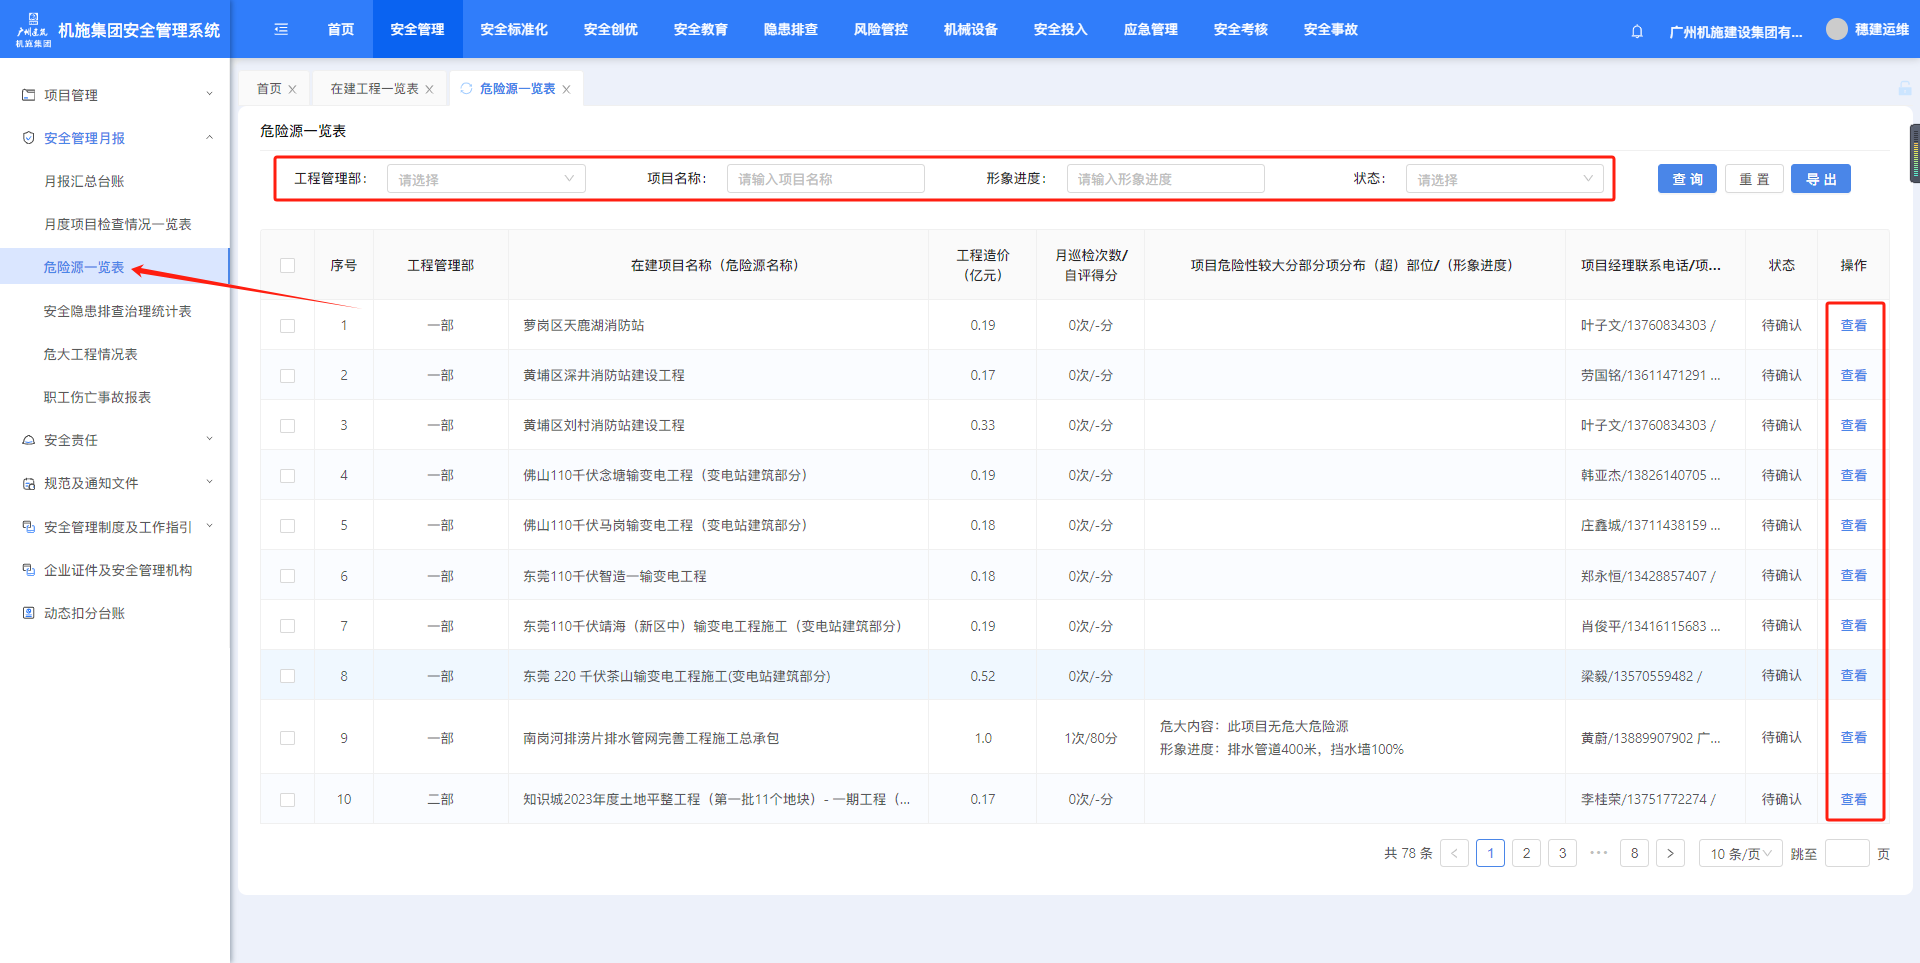Select 危大工程情况表 in sidebar
The image size is (1920, 963).
[91, 354]
